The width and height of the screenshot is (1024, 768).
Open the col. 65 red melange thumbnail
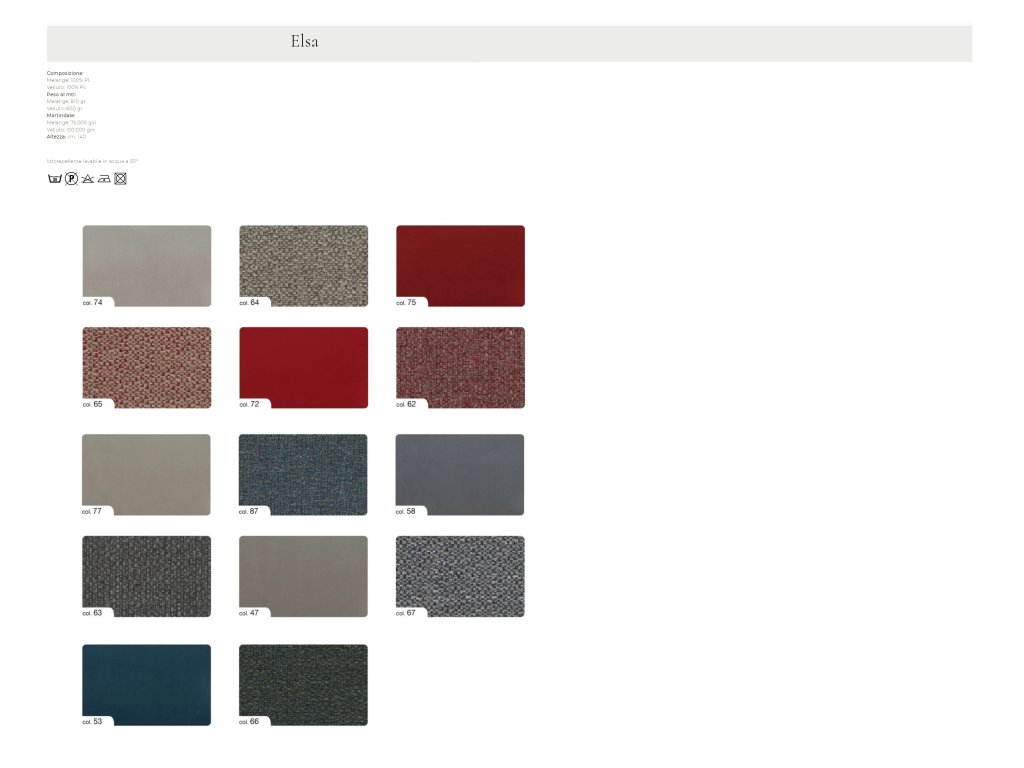point(146,367)
